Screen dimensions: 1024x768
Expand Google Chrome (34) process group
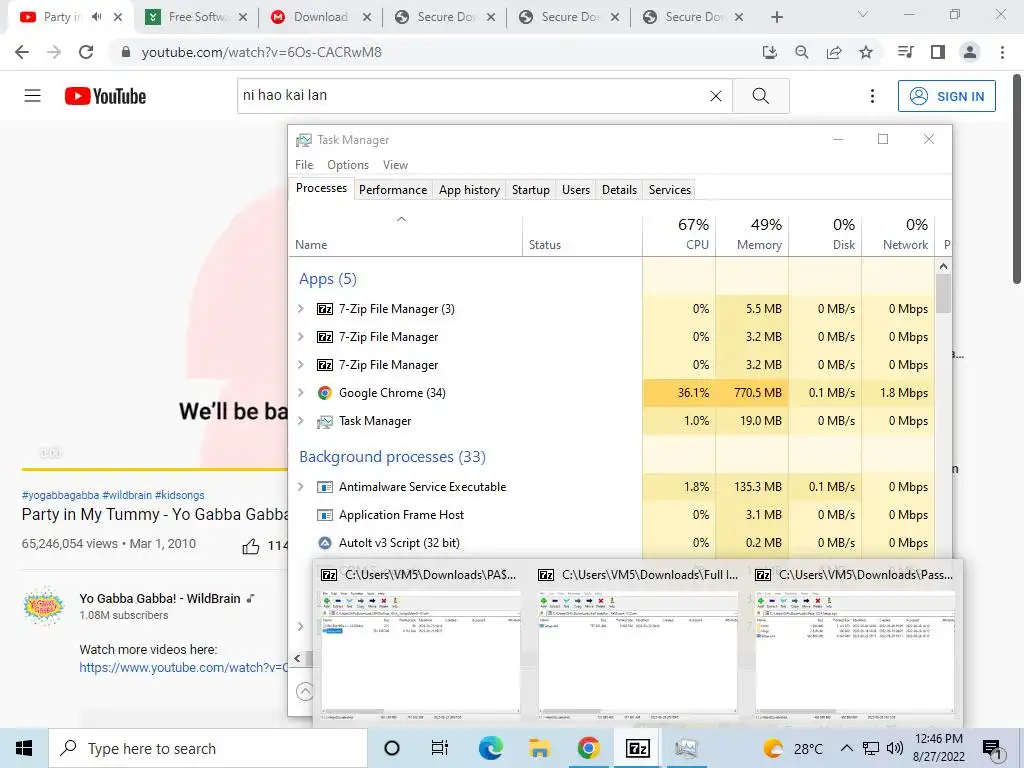(300, 392)
